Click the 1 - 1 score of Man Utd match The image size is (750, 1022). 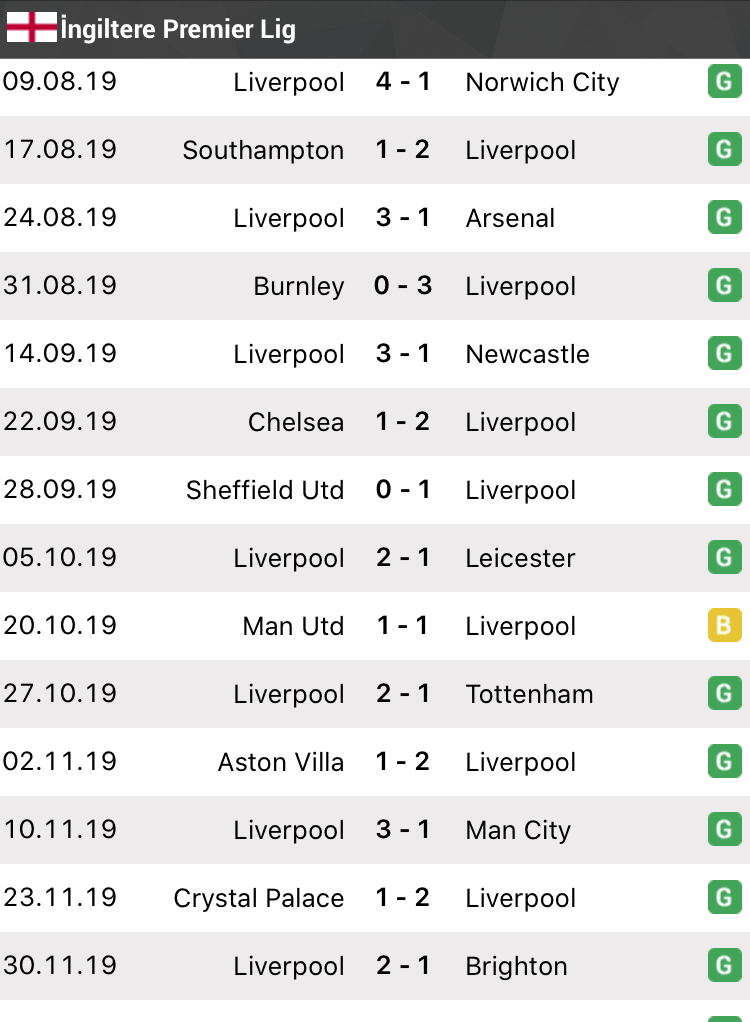(x=403, y=626)
